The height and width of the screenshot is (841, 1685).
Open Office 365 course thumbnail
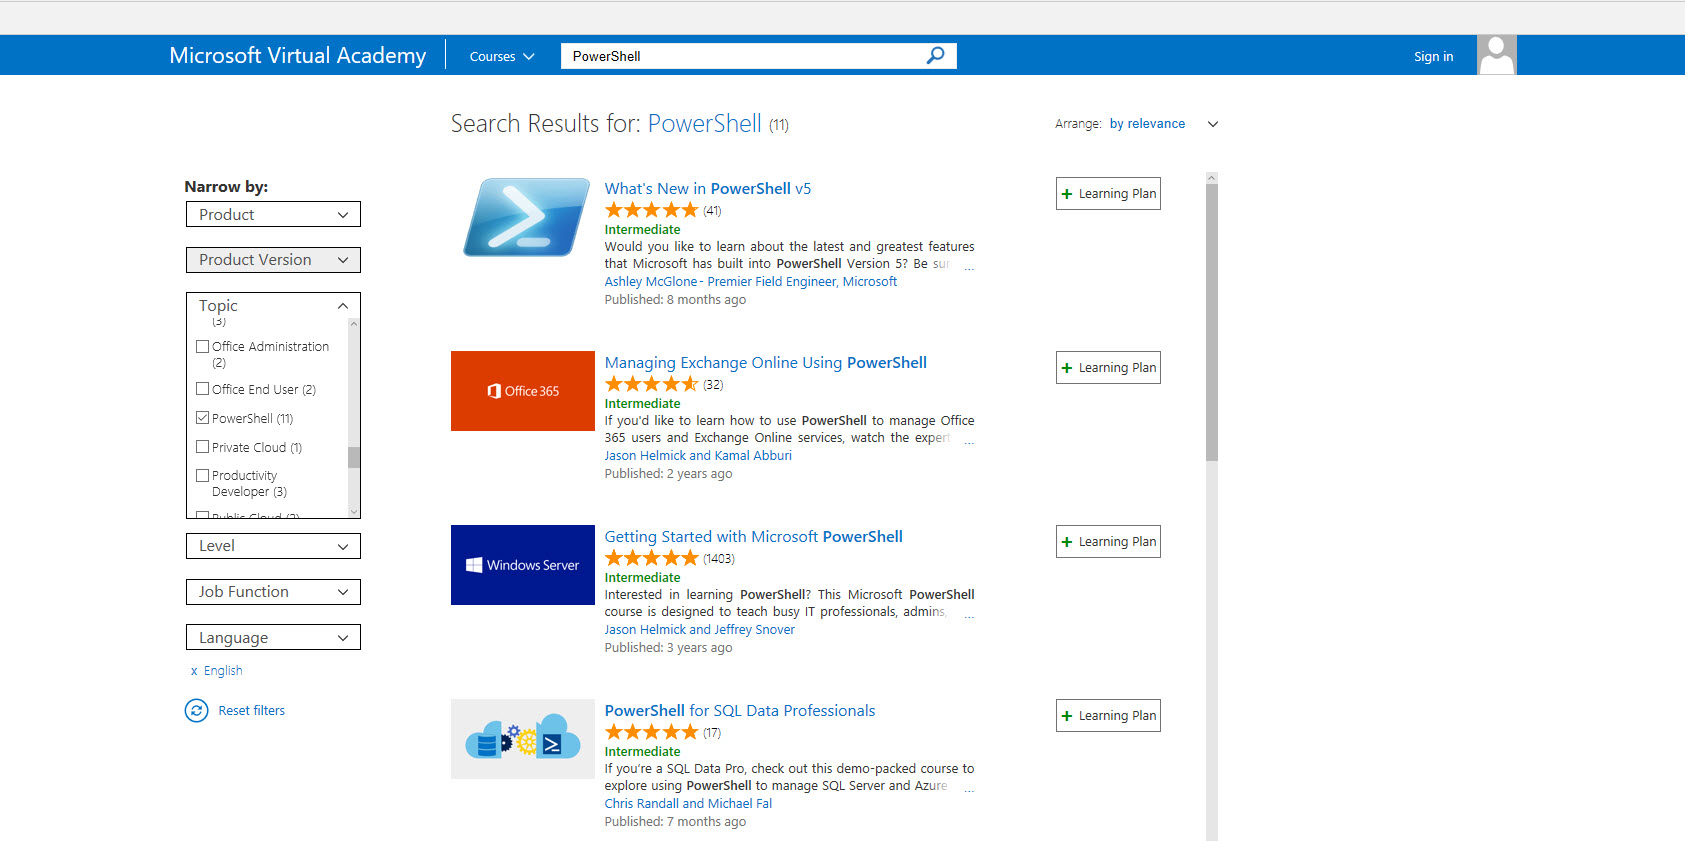pyautogui.click(x=523, y=391)
